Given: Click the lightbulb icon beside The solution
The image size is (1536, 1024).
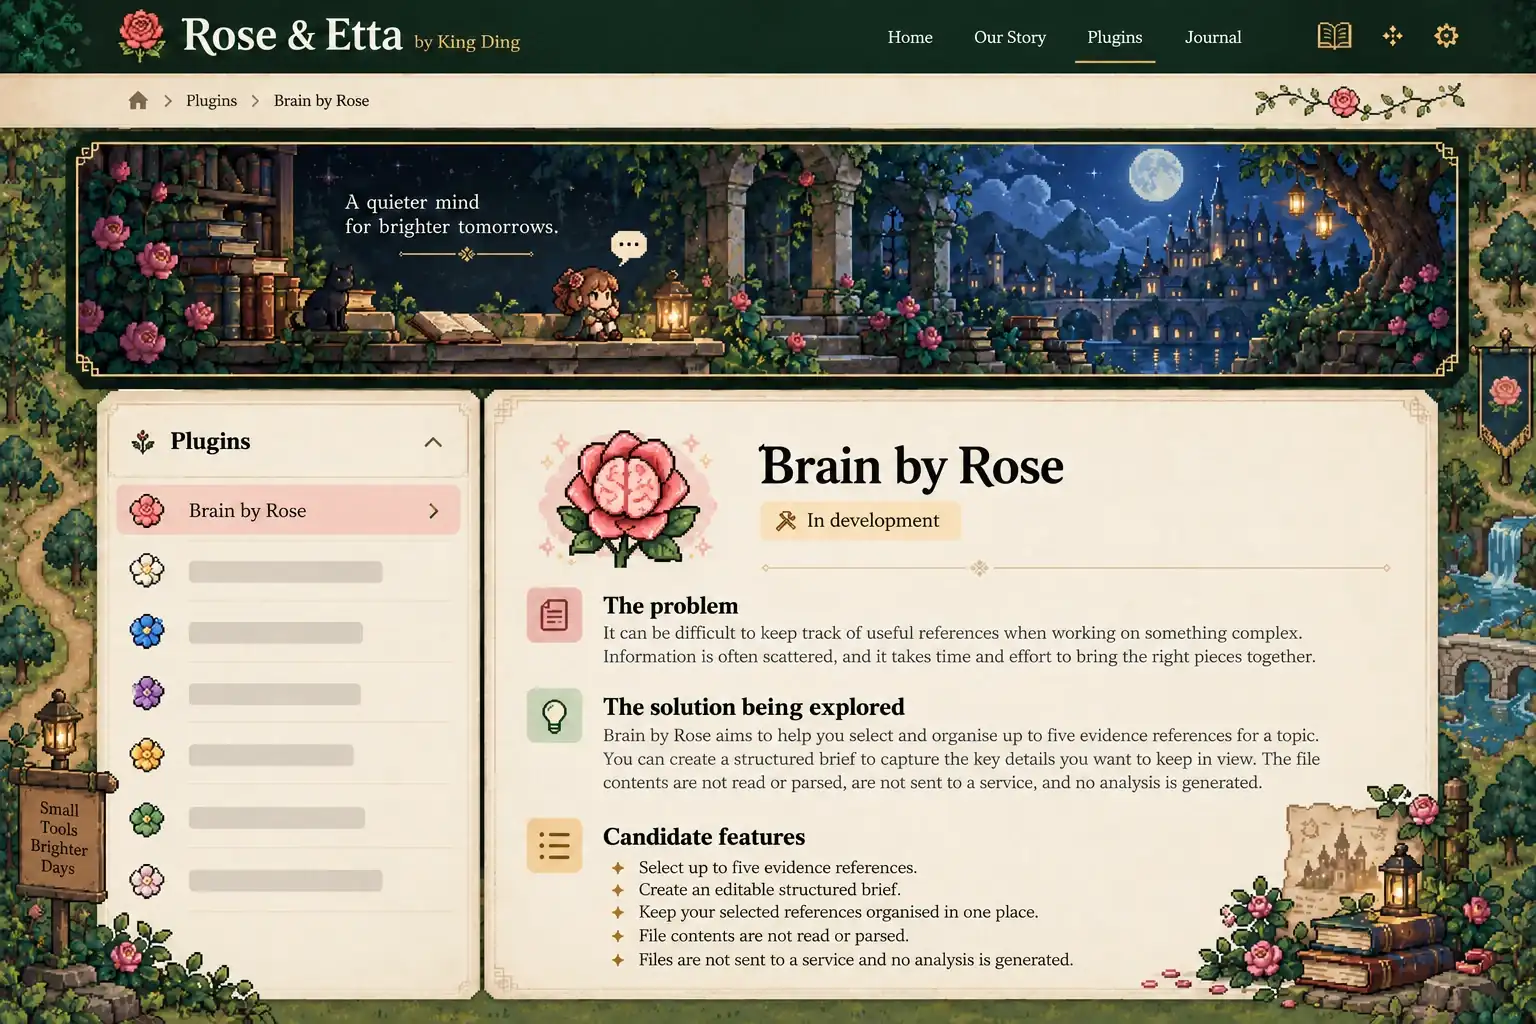Looking at the screenshot, I should [x=554, y=715].
